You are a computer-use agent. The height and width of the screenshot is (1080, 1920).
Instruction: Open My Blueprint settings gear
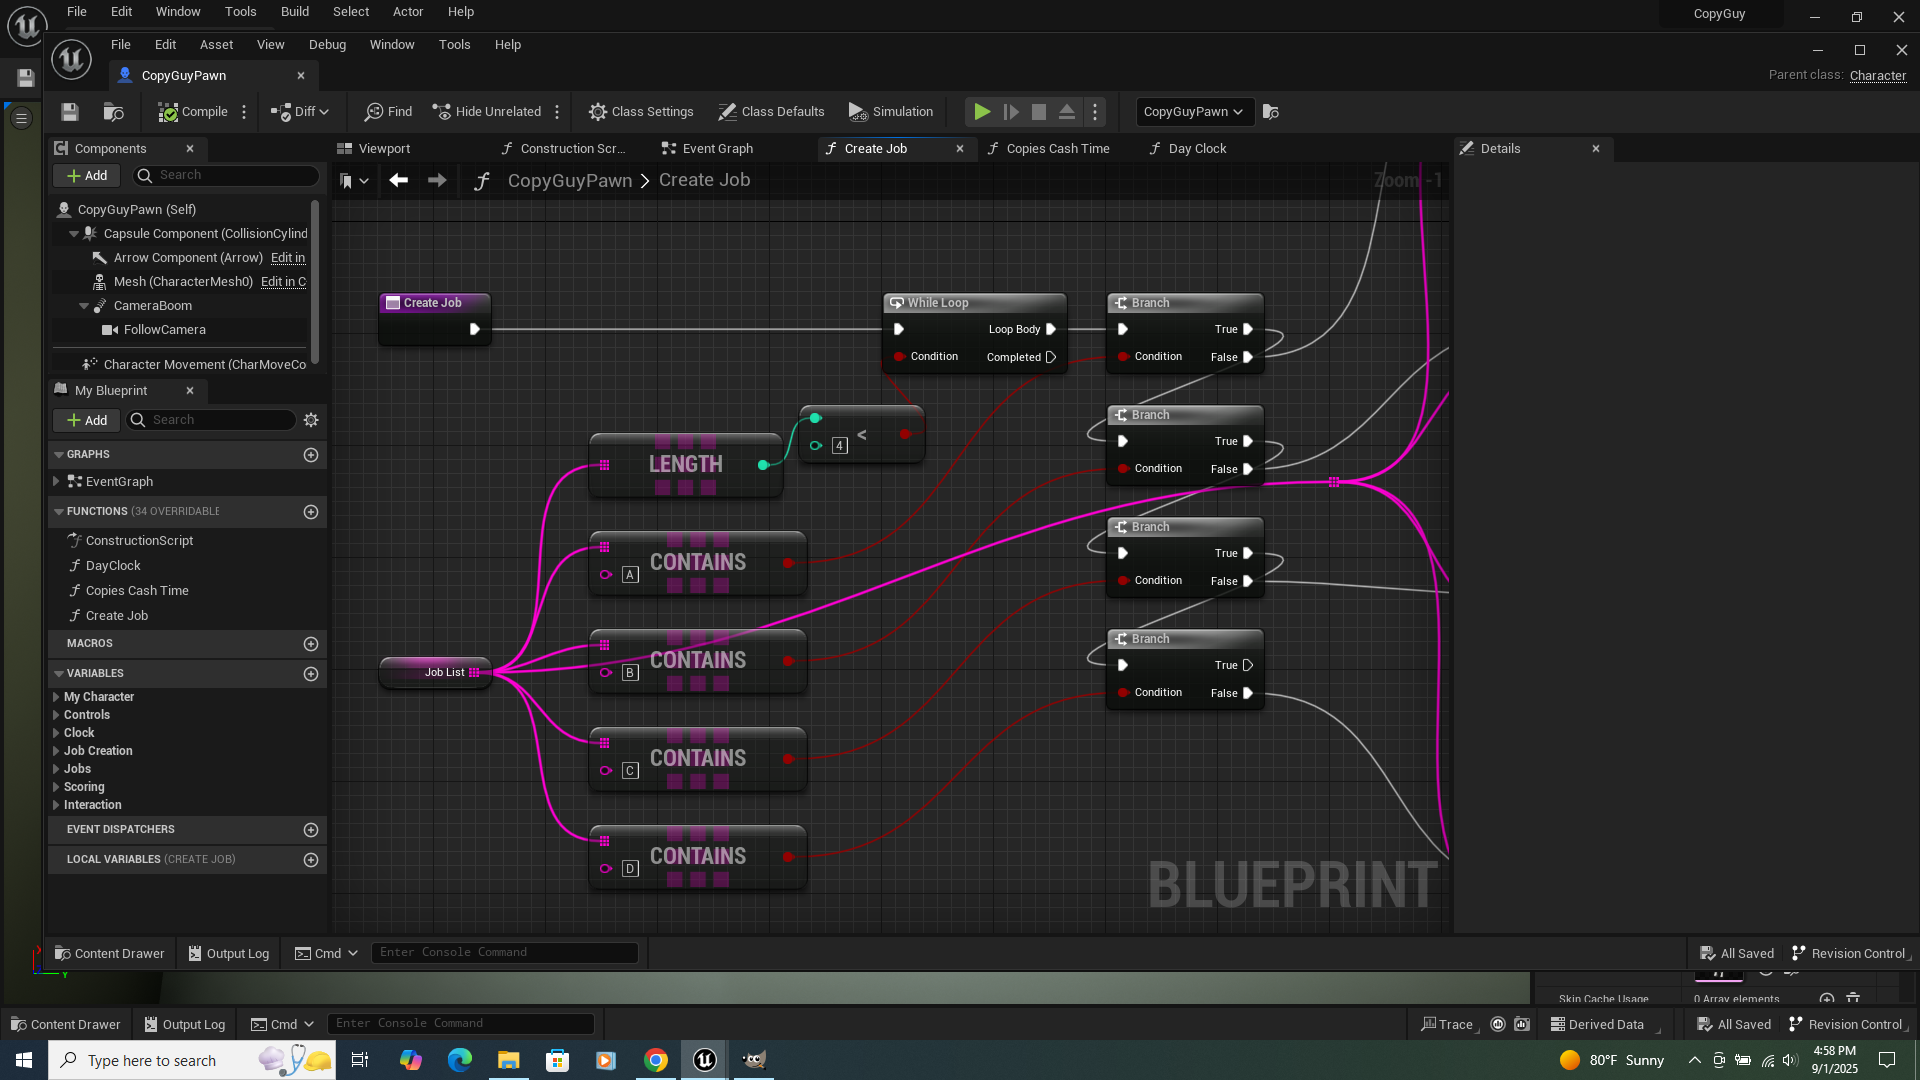click(311, 420)
